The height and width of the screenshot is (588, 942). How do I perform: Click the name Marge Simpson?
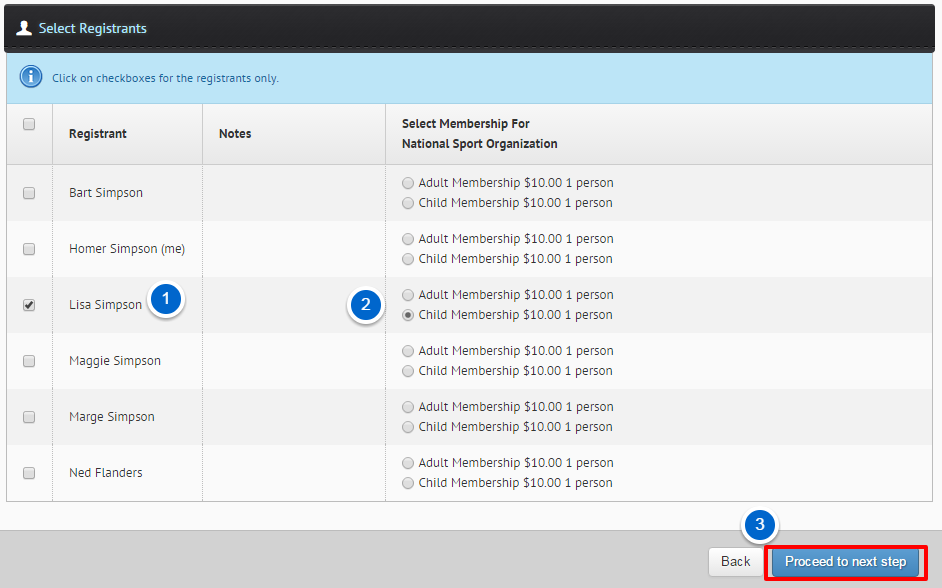112,416
